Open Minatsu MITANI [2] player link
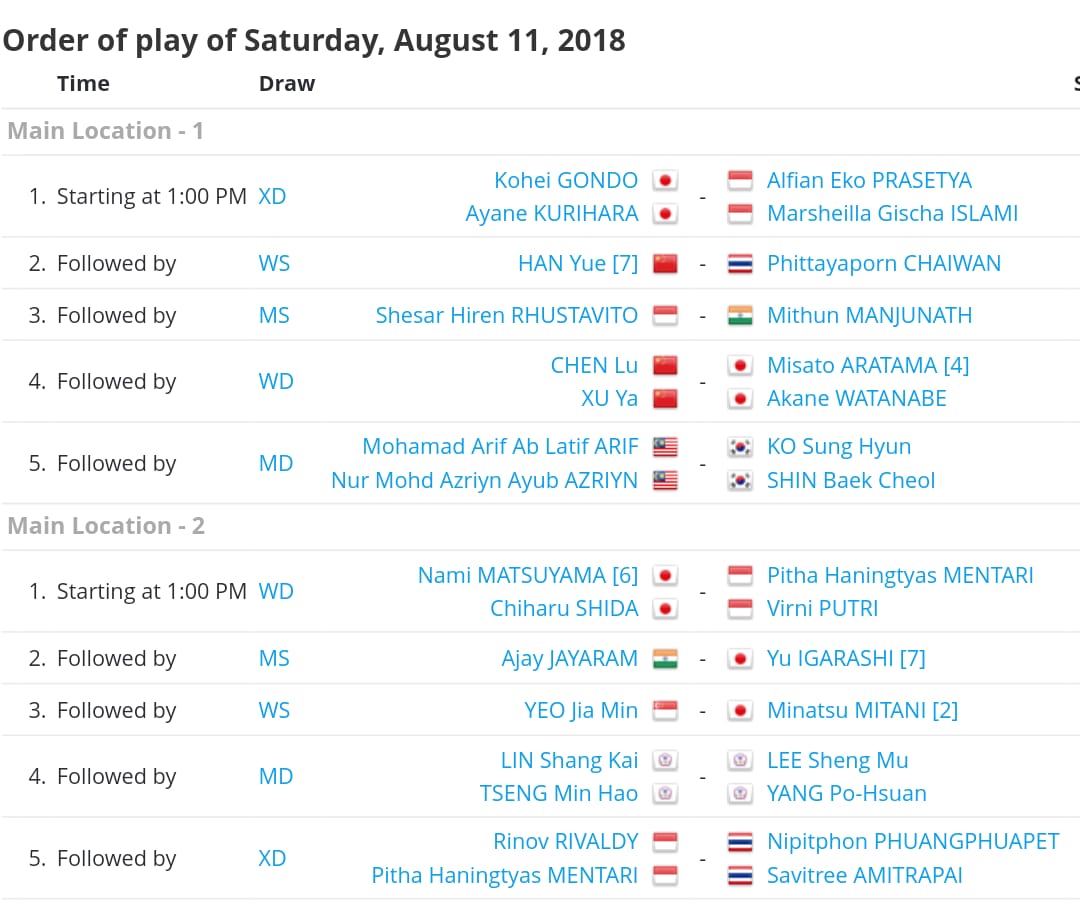 (x=862, y=710)
